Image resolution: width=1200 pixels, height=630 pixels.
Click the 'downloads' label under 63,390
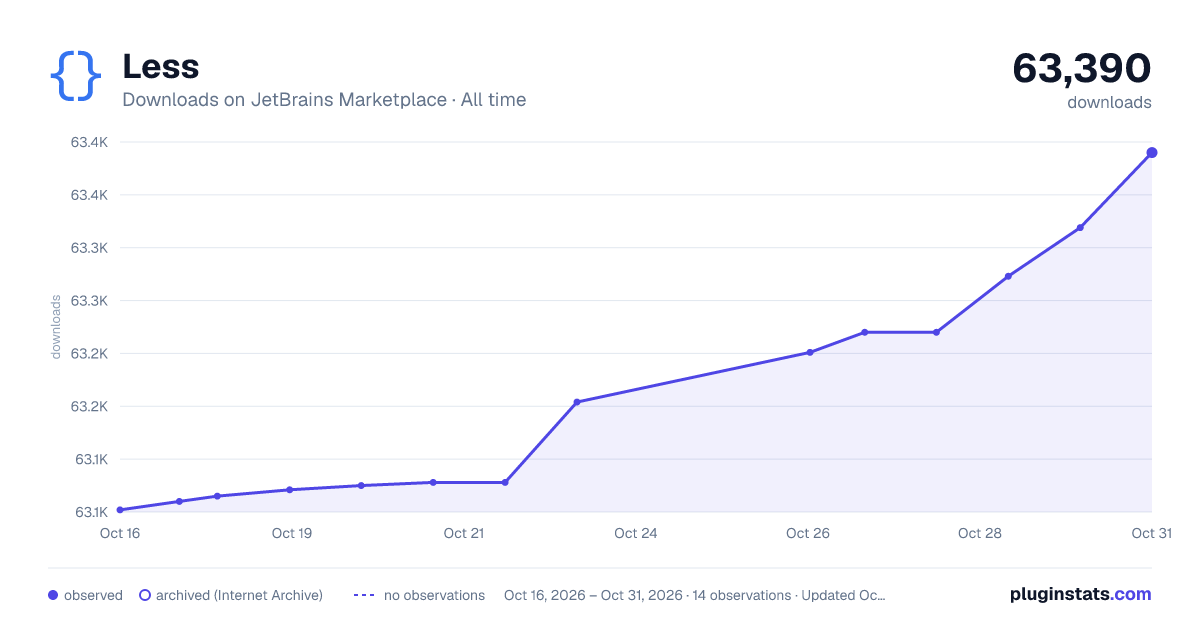pyautogui.click(x=1109, y=102)
